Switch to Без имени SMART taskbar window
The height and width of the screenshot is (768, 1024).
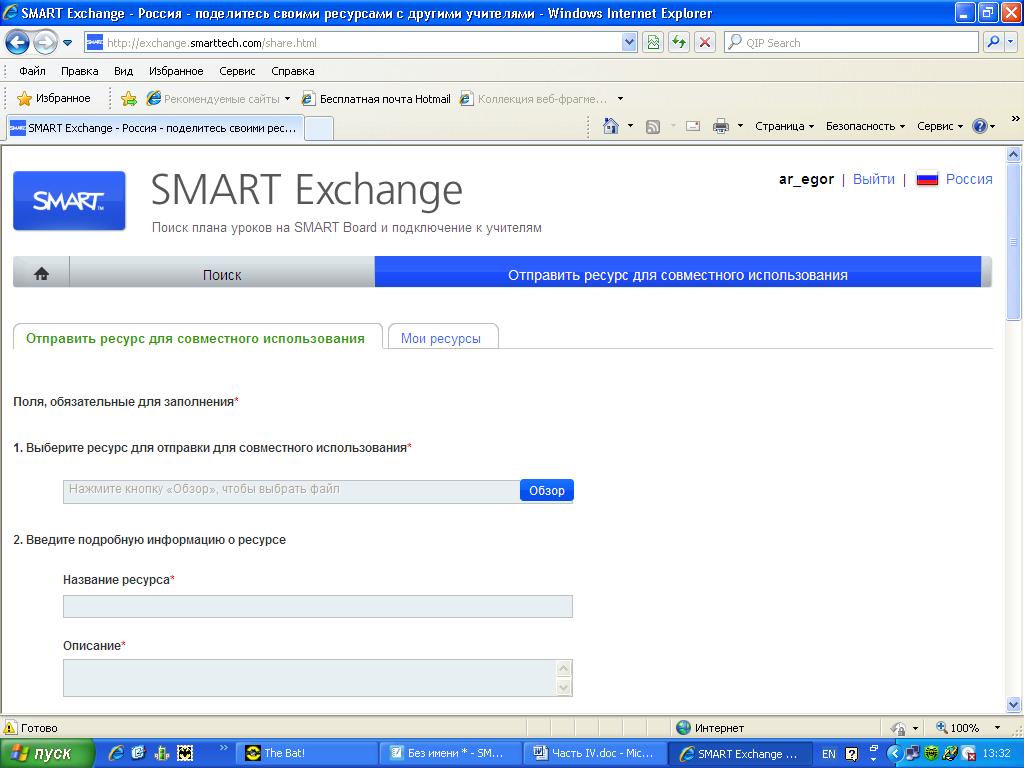[x=451, y=754]
